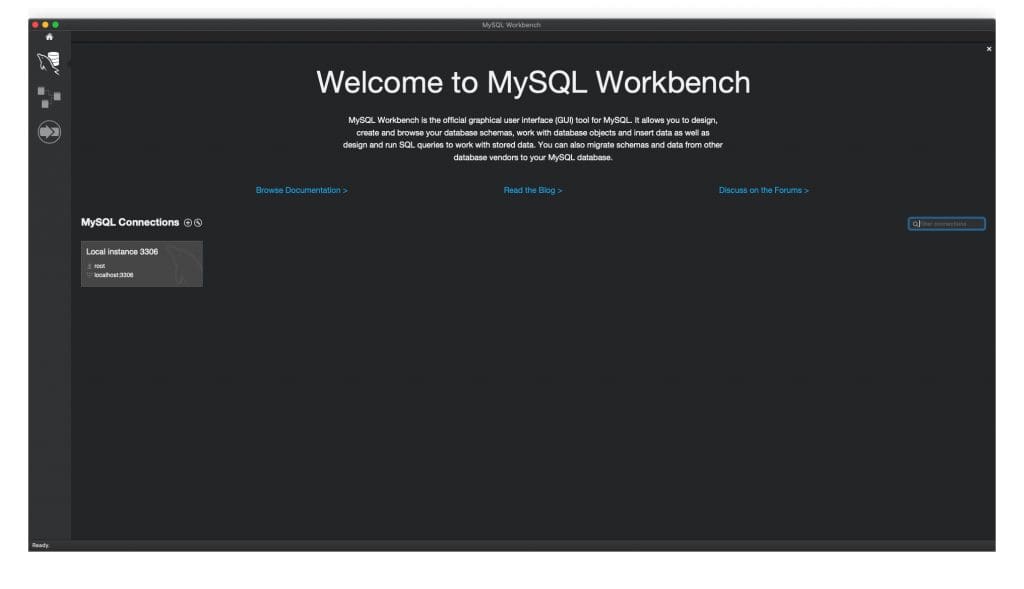Close the welcome panel with the X

[x=989, y=49]
